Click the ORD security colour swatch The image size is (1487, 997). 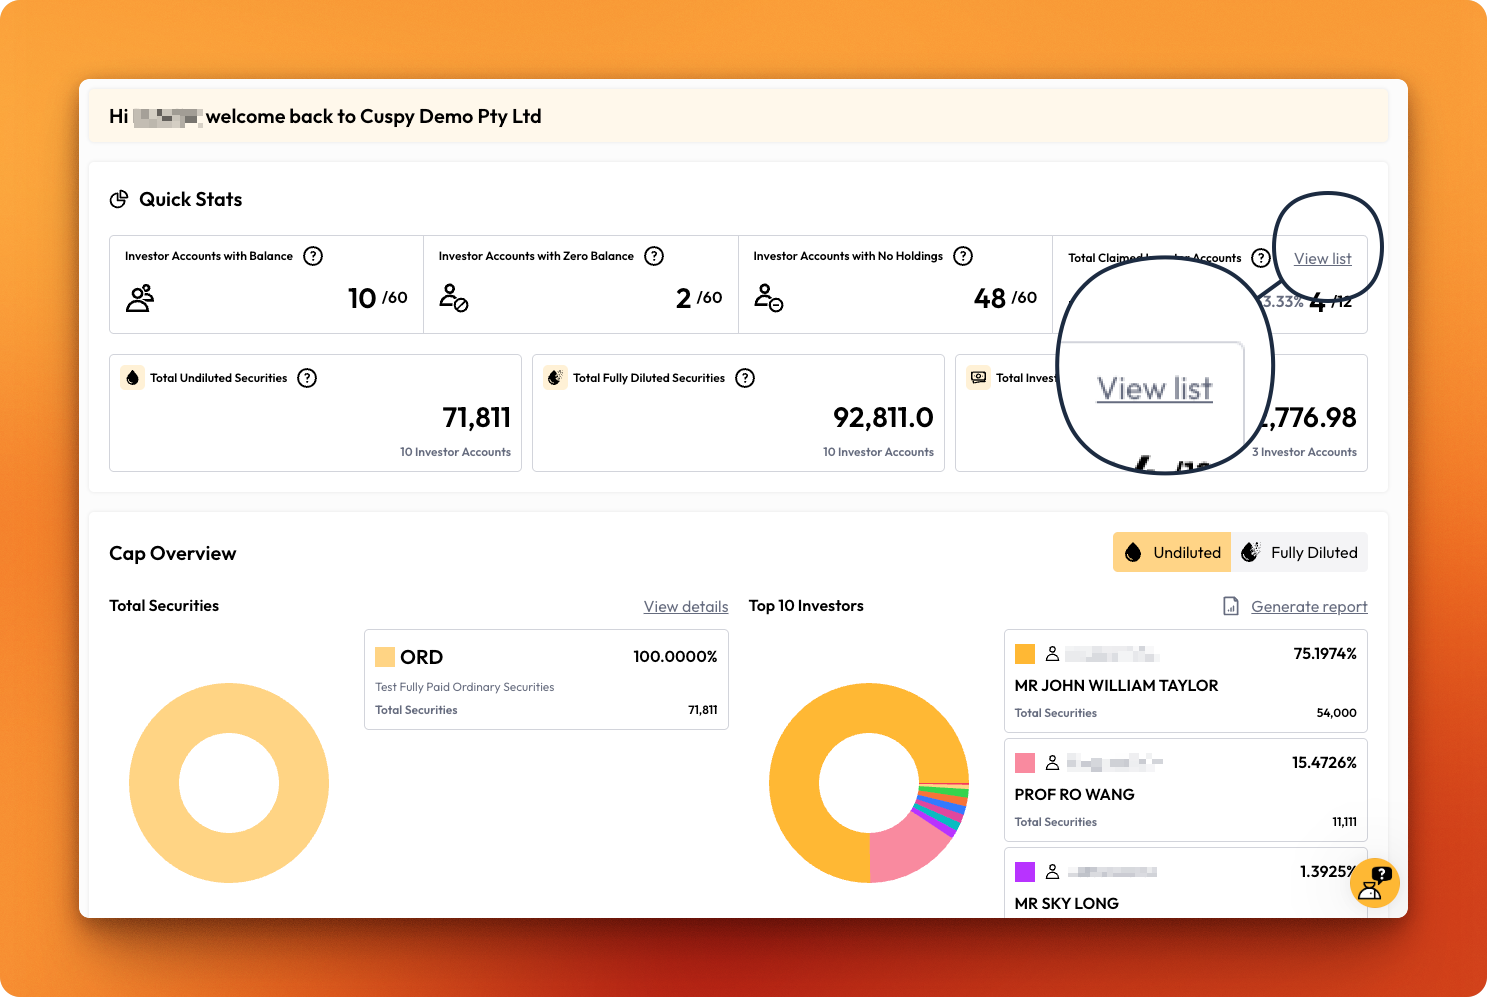[x=385, y=657]
